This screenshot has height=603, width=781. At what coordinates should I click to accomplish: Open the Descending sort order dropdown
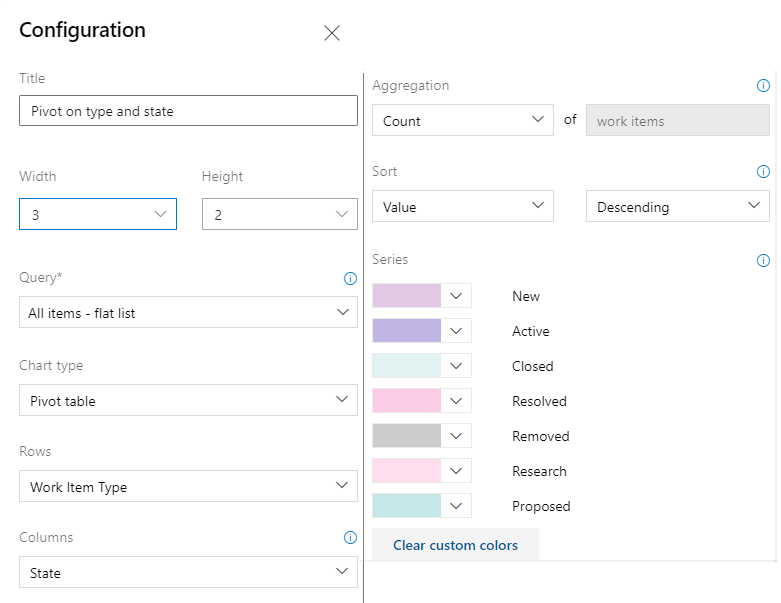(x=678, y=206)
